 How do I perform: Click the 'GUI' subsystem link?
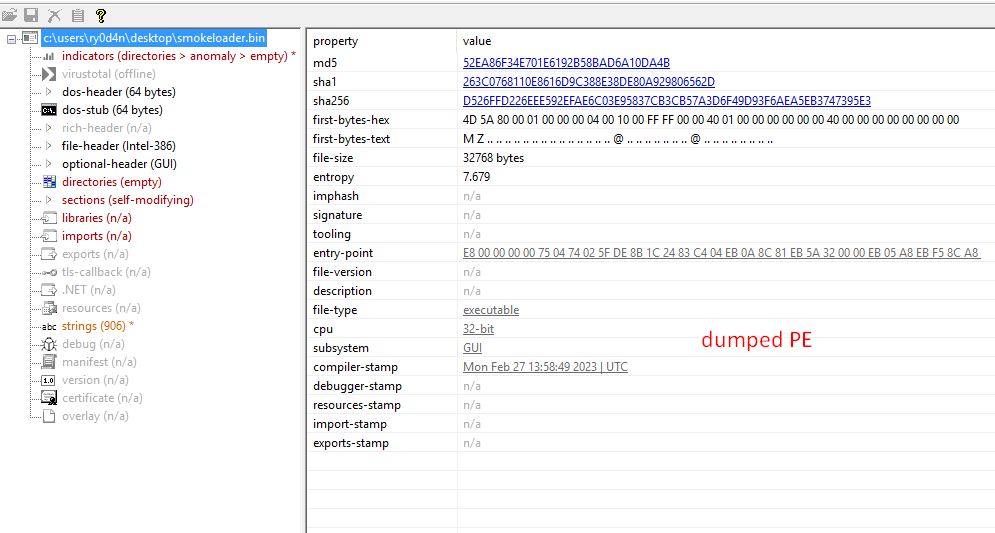click(x=472, y=348)
